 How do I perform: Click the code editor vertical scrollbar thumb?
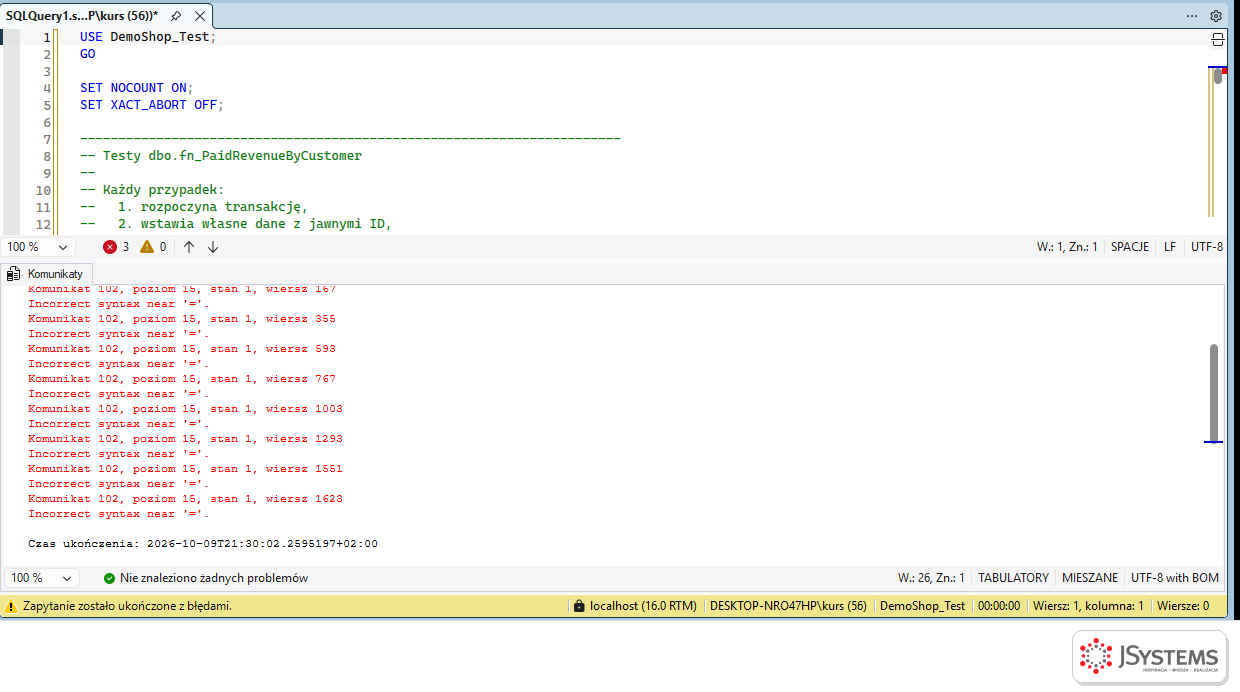1218,76
